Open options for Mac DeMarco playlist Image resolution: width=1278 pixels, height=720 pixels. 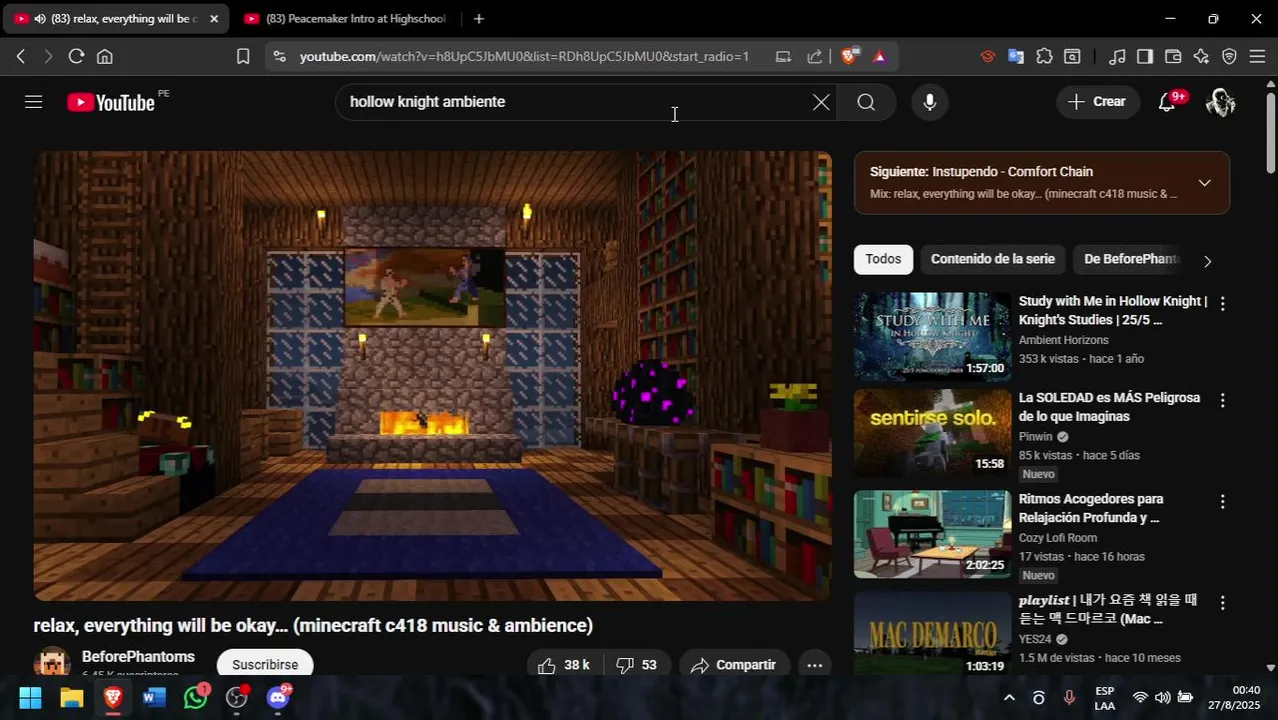1222,603
